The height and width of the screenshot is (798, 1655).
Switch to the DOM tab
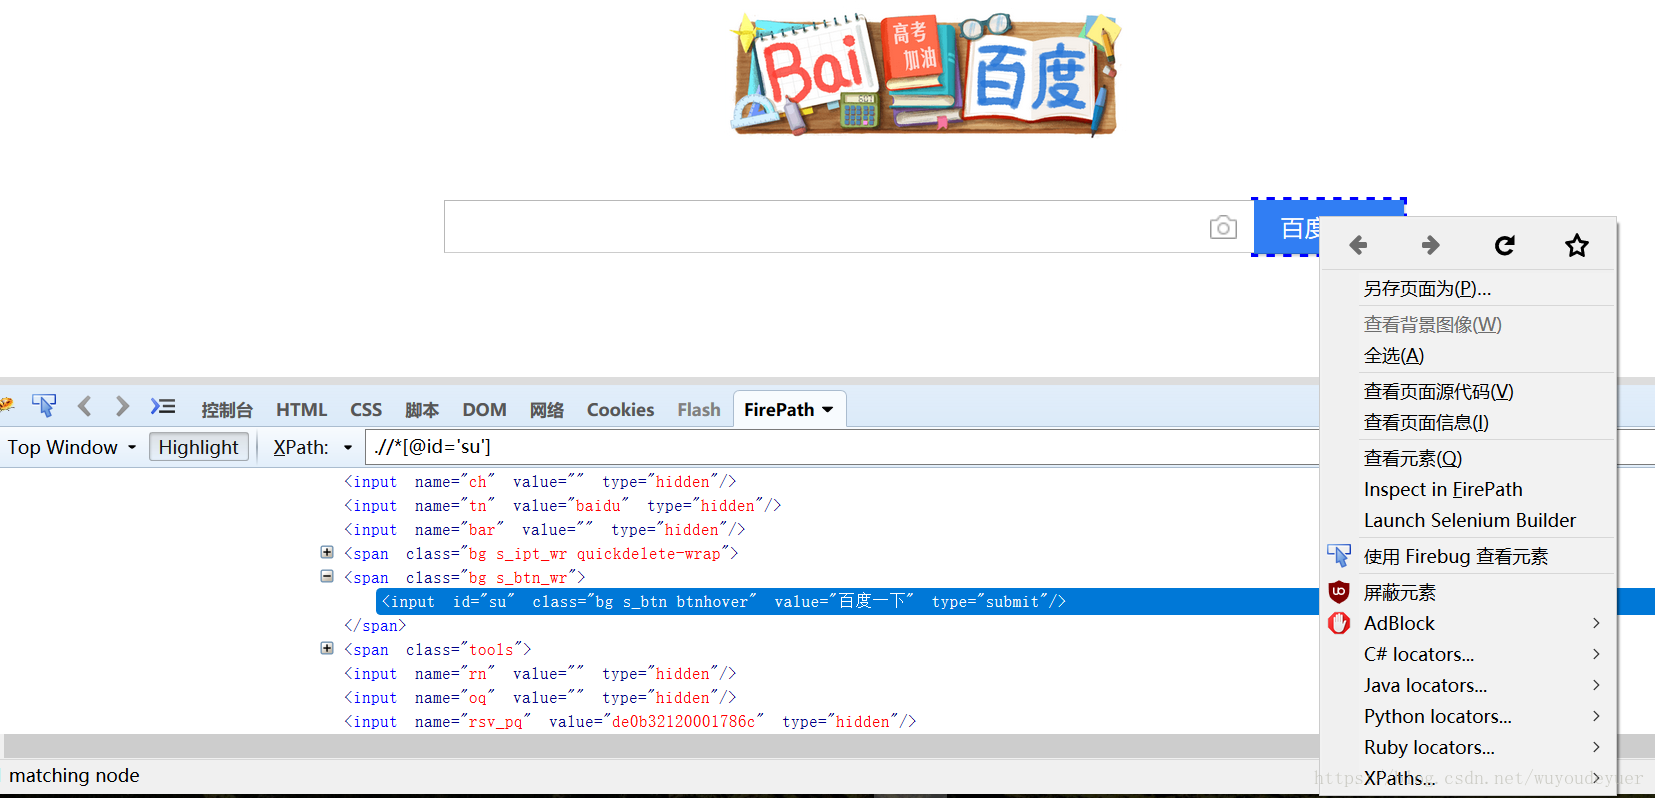coord(484,410)
